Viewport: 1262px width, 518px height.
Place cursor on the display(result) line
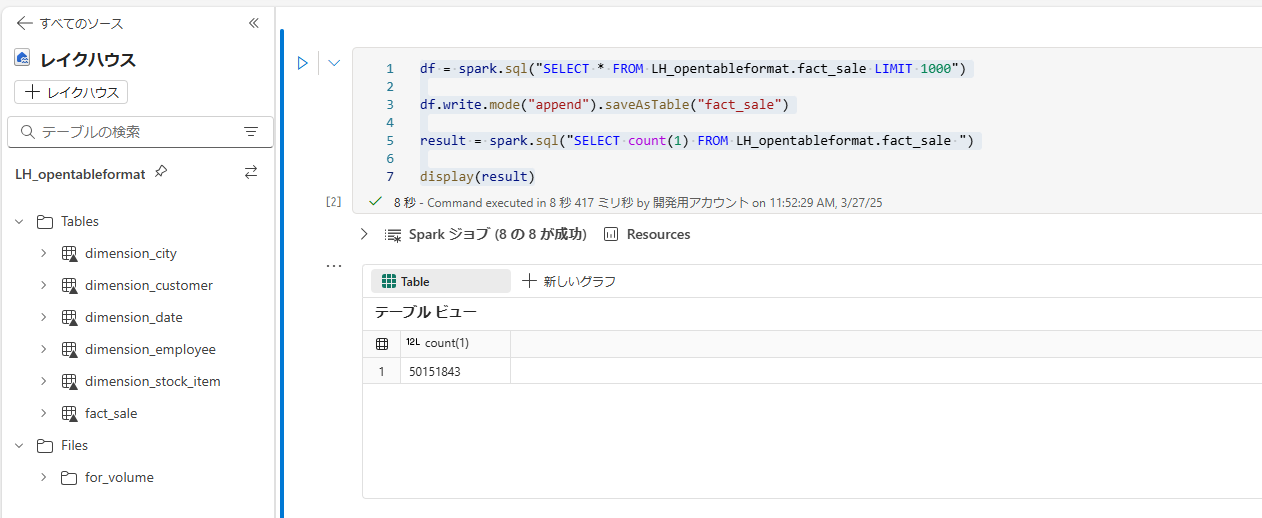click(478, 176)
